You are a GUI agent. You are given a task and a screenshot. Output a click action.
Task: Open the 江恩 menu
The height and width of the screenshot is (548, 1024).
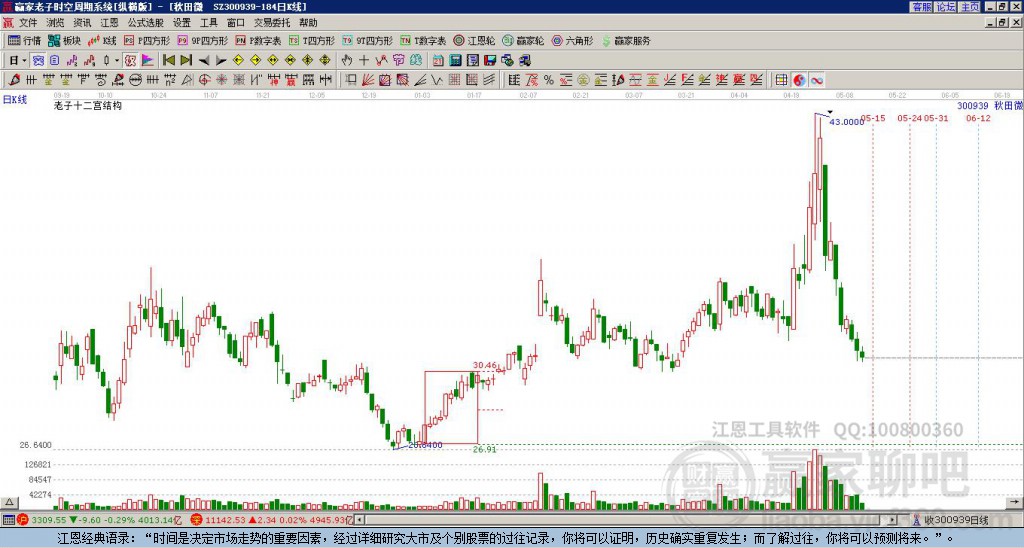pyautogui.click(x=109, y=23)
